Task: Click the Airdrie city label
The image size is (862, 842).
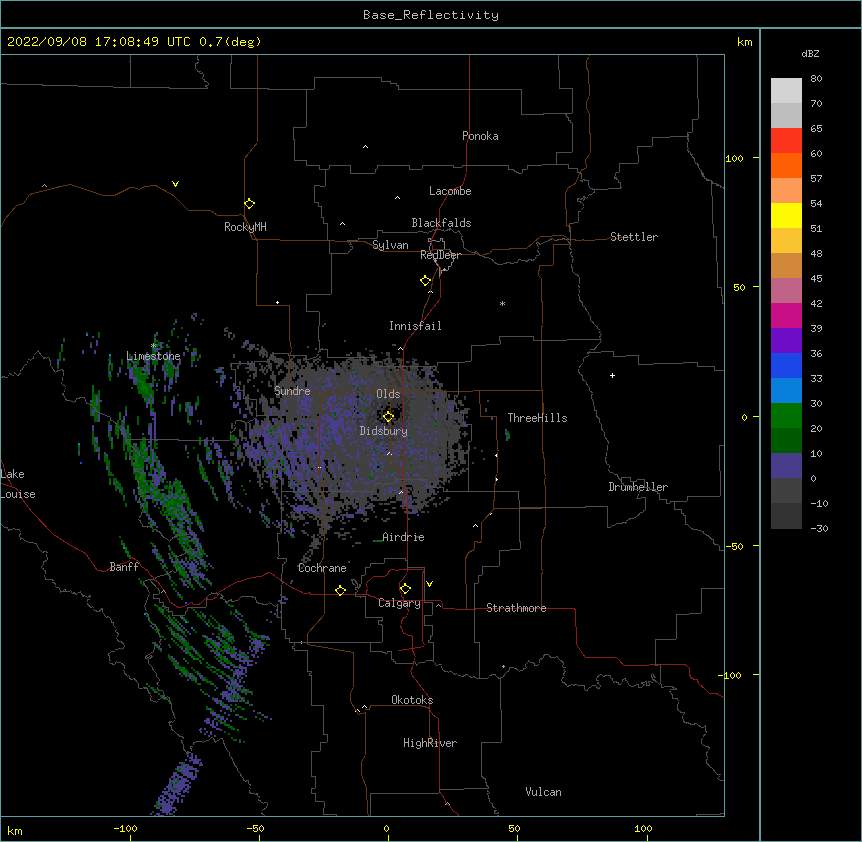Action: point(403,537)
